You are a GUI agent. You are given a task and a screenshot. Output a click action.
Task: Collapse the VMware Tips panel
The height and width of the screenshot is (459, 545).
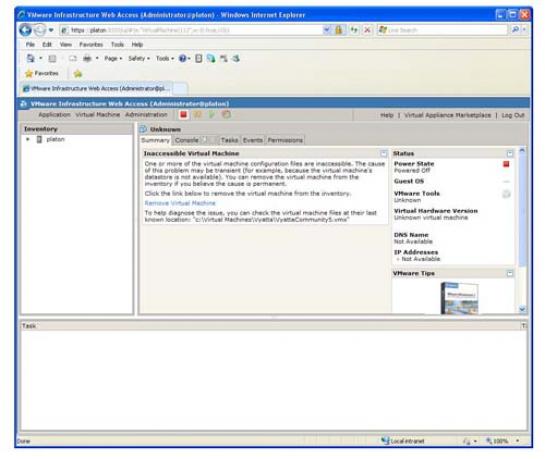tap(510, 273)
